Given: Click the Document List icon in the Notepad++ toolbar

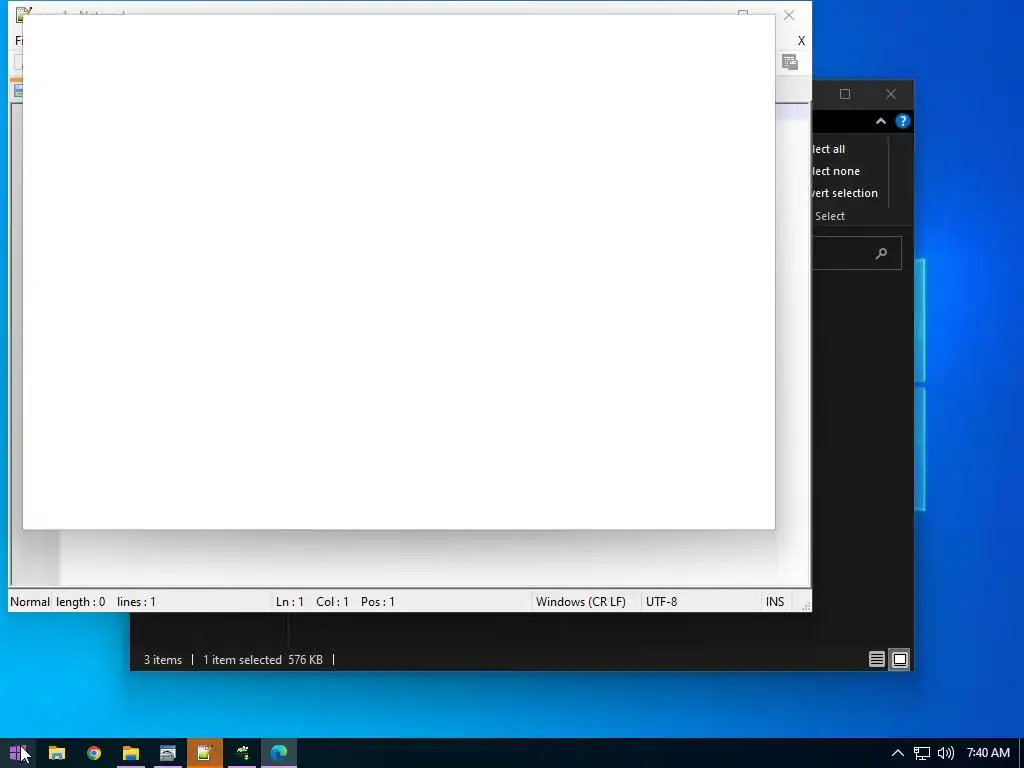Looking at the screenshot, I should click(790, 62).
